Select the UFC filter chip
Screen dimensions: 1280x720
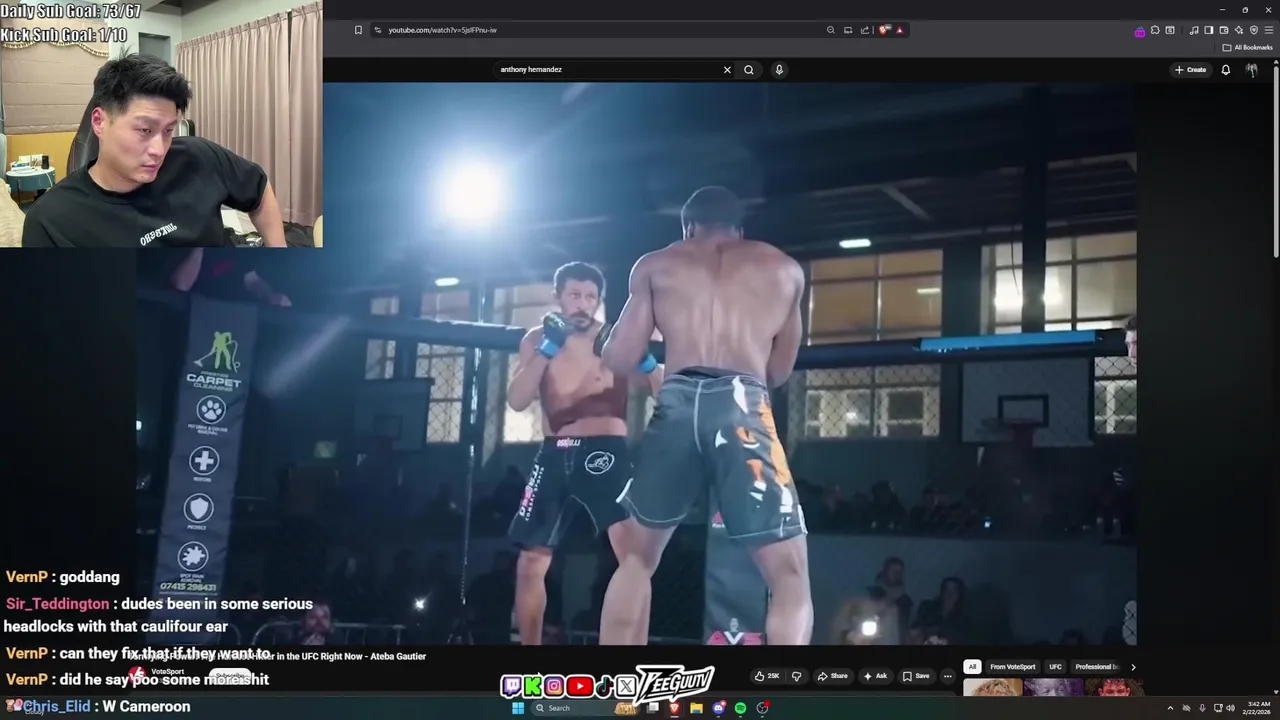click(x=1055, y=667)
